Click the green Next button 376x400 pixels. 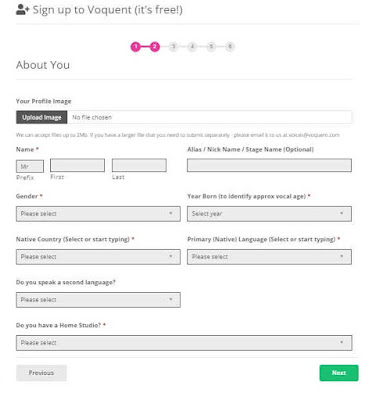pyautogui.click(x=339, y=373)
